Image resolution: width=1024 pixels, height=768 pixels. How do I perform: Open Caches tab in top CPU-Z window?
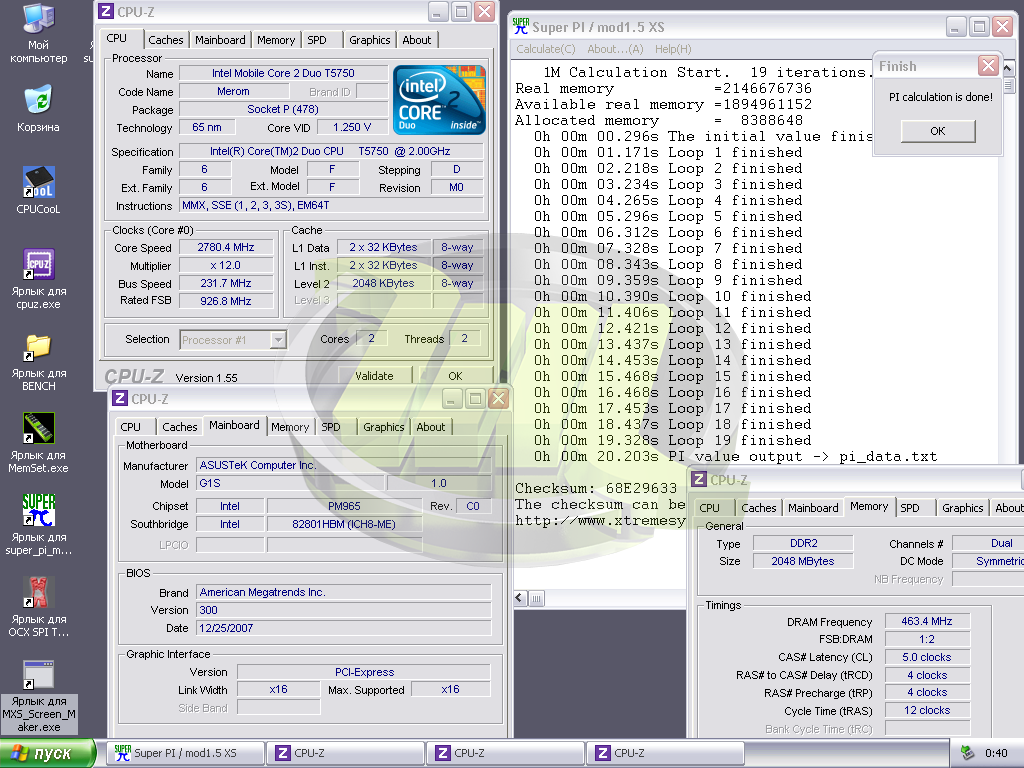click(166, 40)
